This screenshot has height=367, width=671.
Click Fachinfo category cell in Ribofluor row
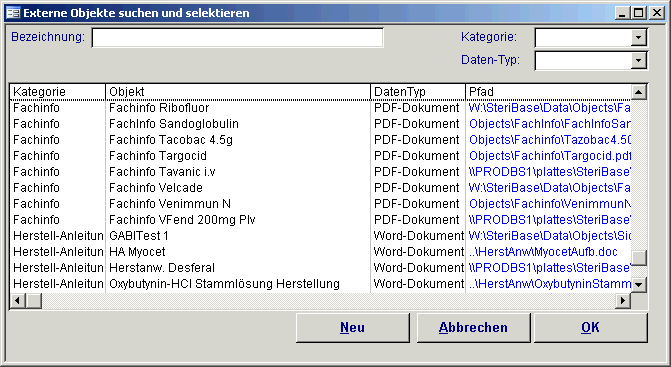click(58, 108)
